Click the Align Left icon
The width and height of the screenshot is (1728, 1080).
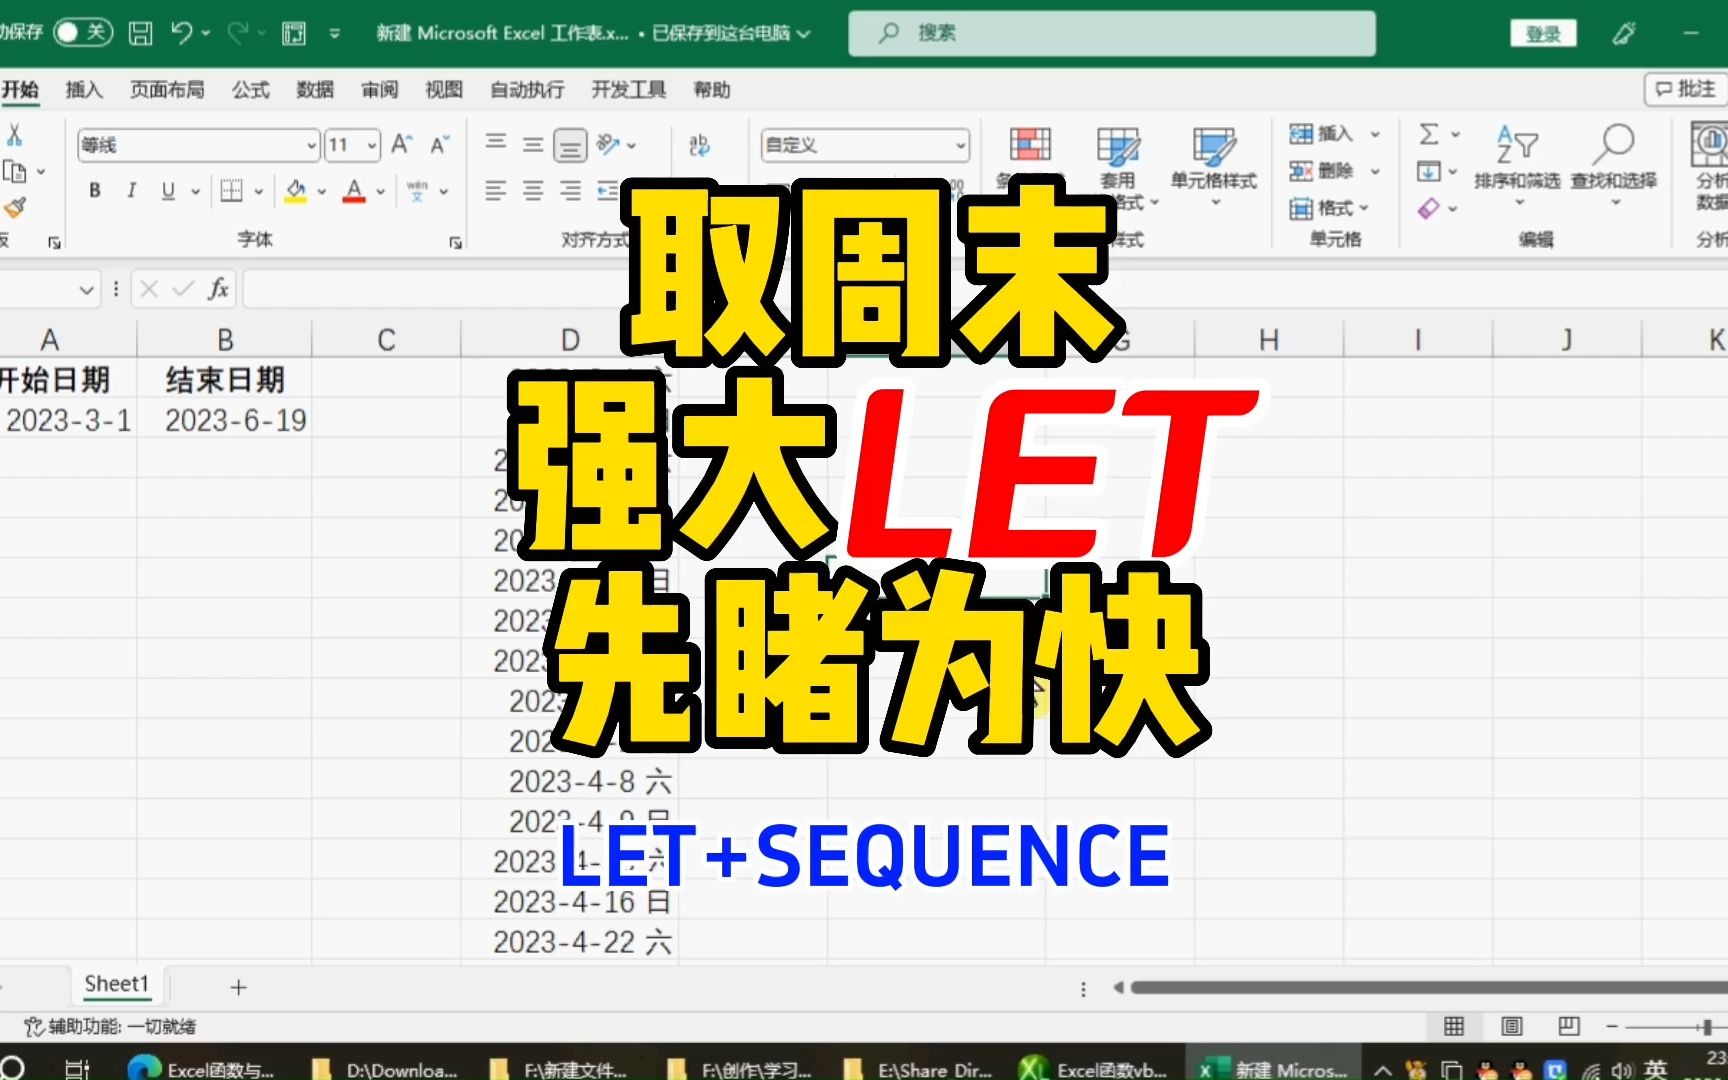[x=495, y=190]
